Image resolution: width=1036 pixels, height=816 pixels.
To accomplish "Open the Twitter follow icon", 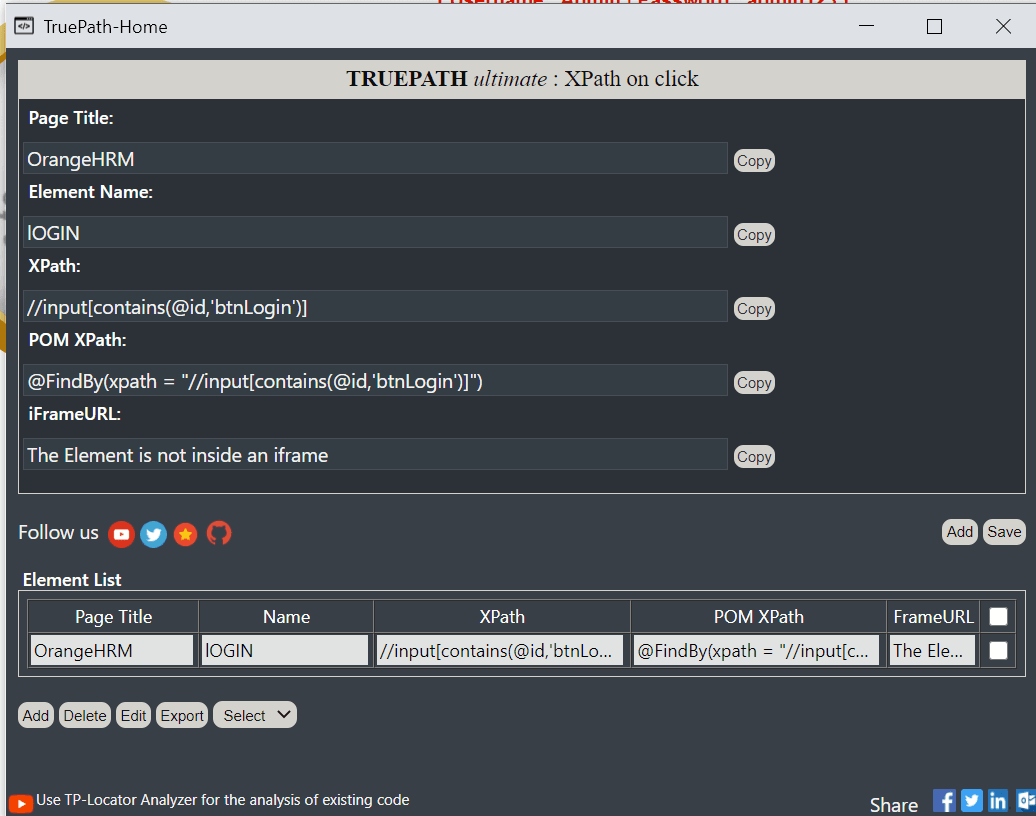I will (x=153, y=534).
